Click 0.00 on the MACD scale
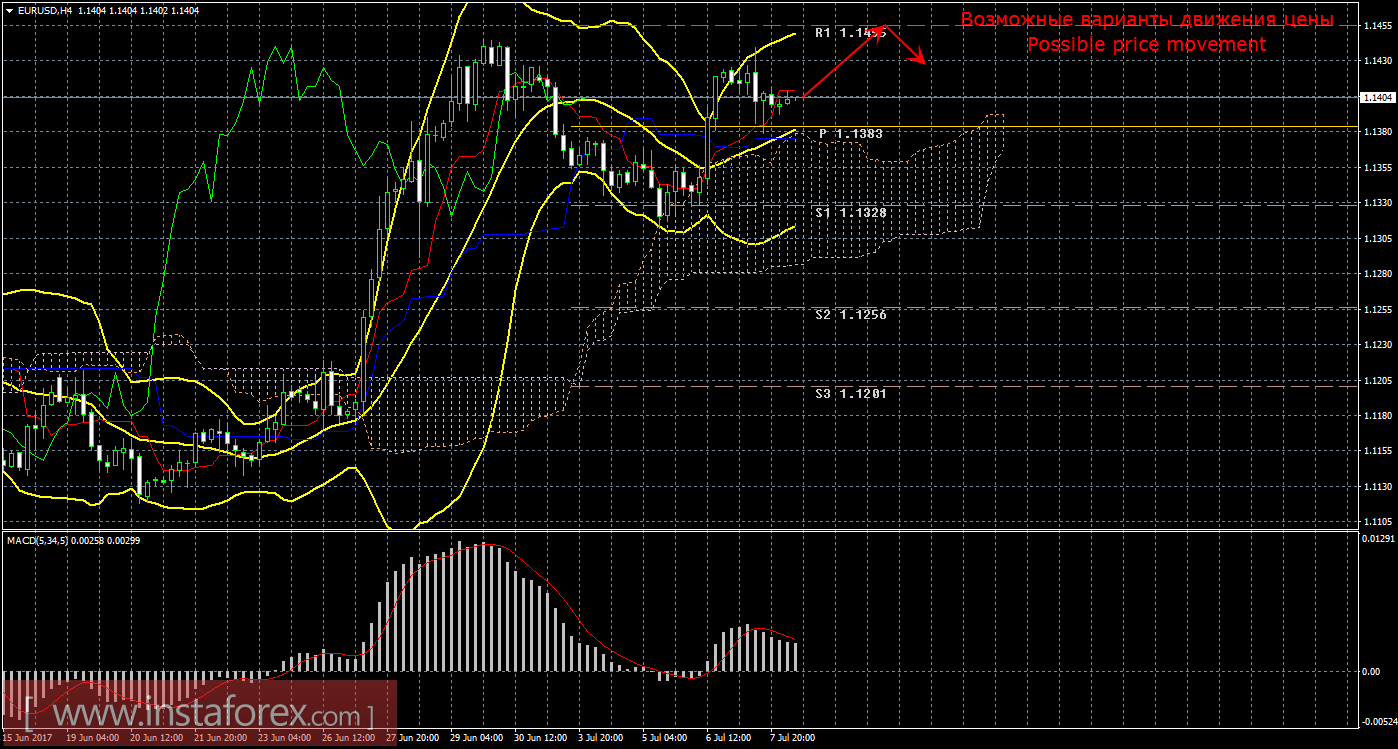Image resolution: width=1398 pixels, height=749 pixels. click(1372, 671)
